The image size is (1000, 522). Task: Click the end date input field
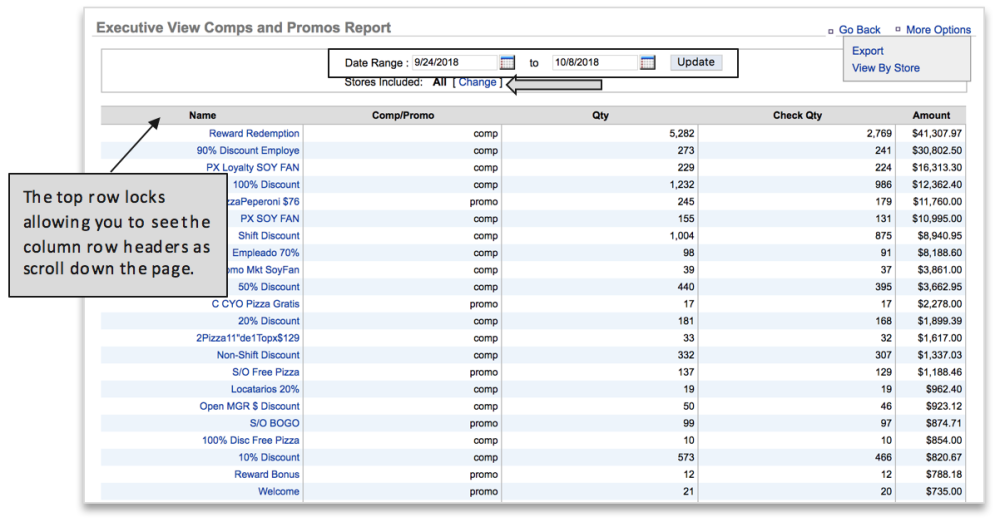(x=594, y=63)
